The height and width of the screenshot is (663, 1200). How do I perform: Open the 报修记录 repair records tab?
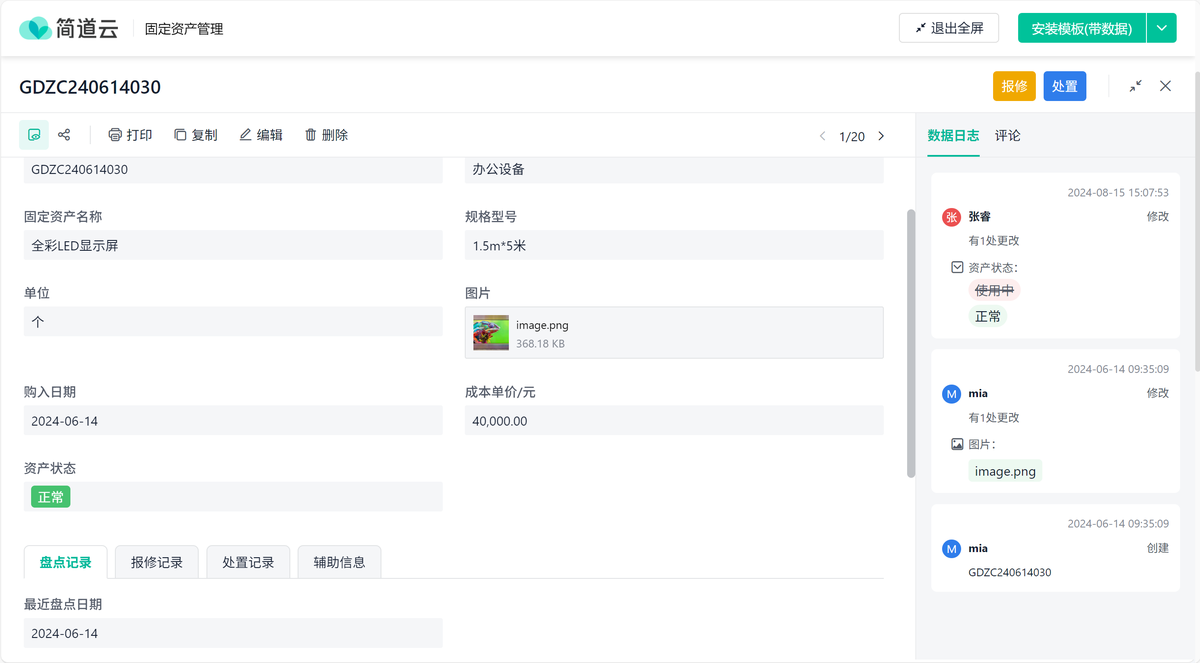156,561
